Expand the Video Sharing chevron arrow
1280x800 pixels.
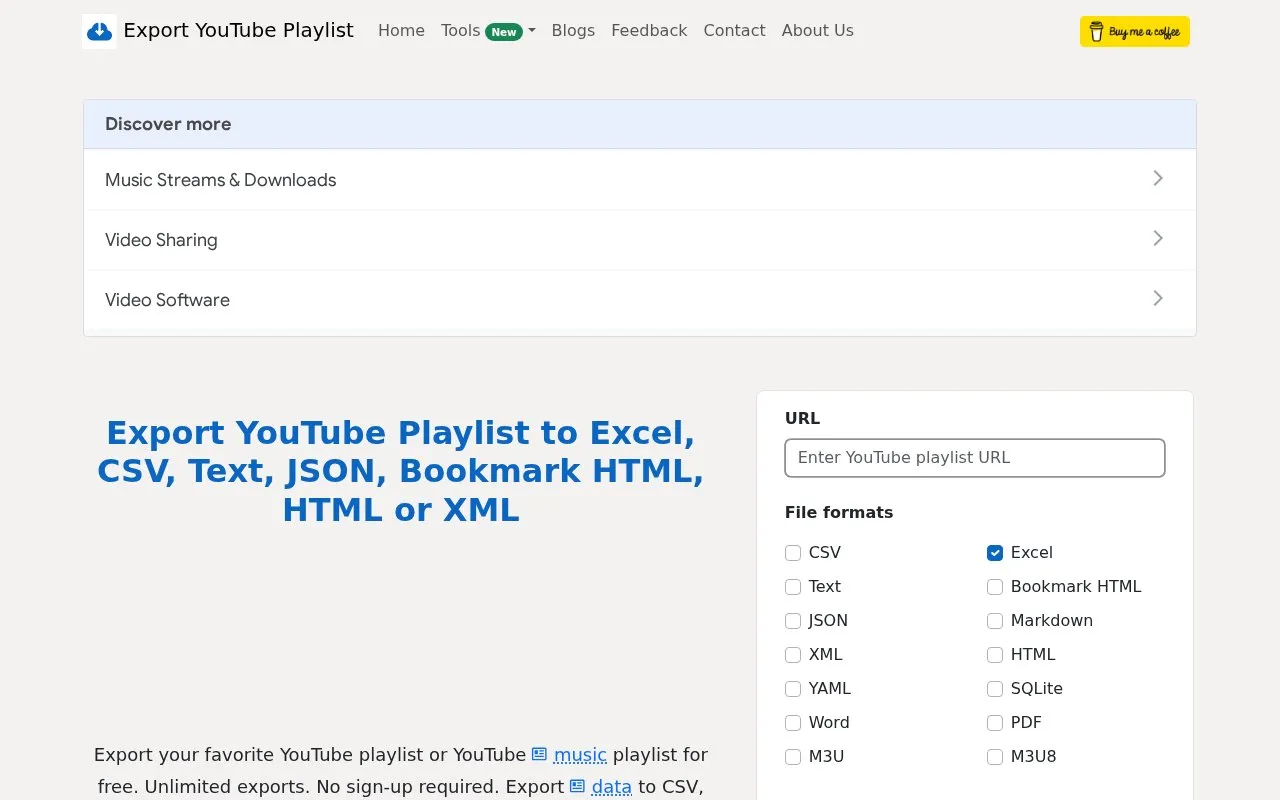coord(1158,238)
